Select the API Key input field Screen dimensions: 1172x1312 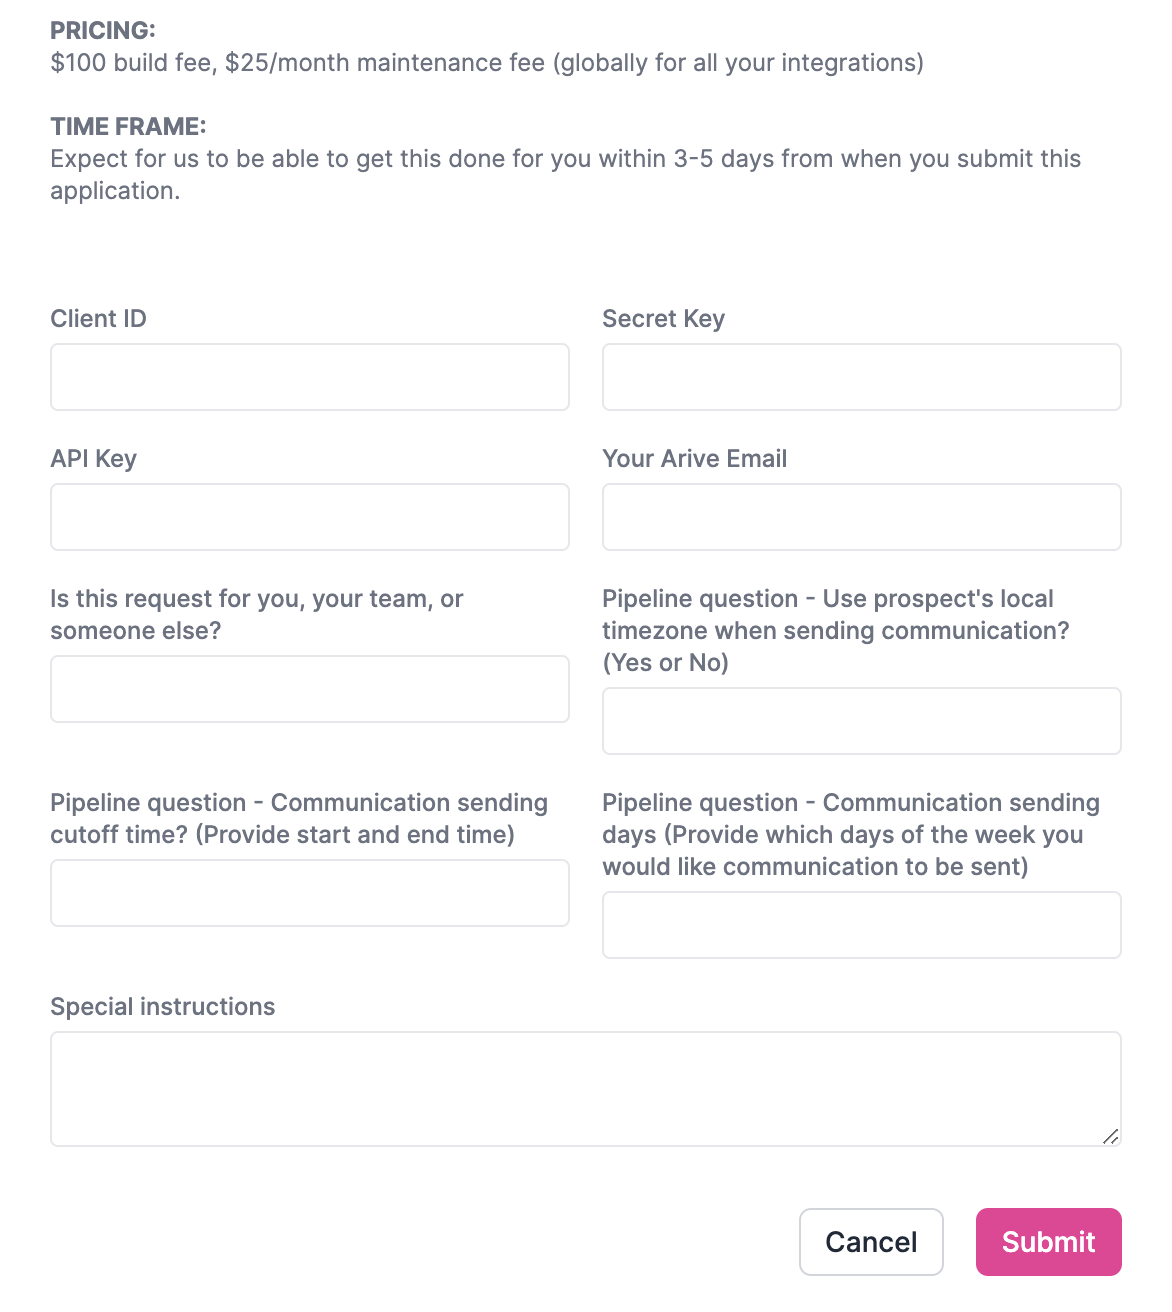click(310, 517)
